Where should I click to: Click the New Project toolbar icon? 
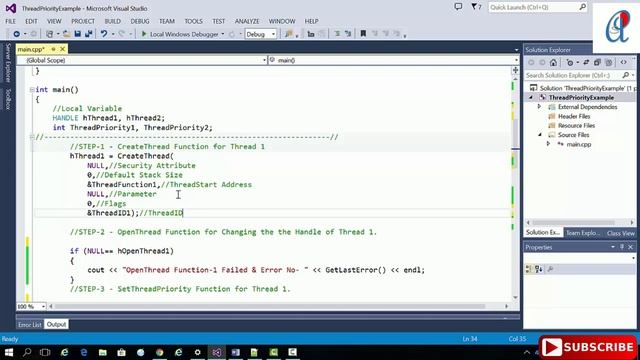coord(49,34)
